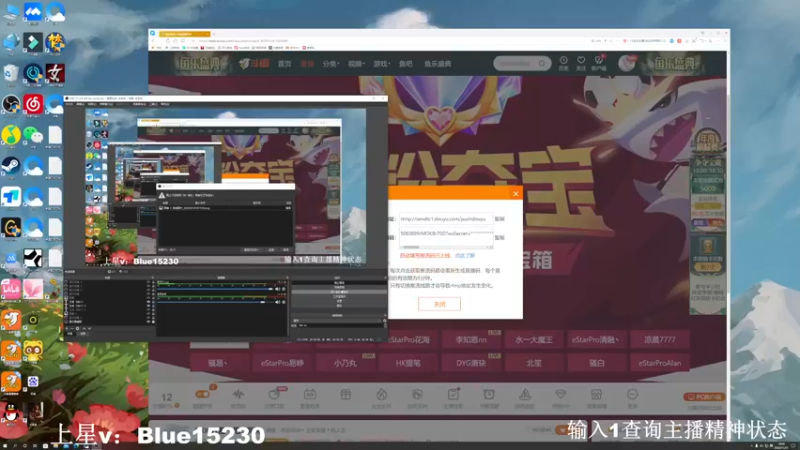800x450 pixels.
Task: Open the This PC desktop icon
Action: [x=11, y=12]
